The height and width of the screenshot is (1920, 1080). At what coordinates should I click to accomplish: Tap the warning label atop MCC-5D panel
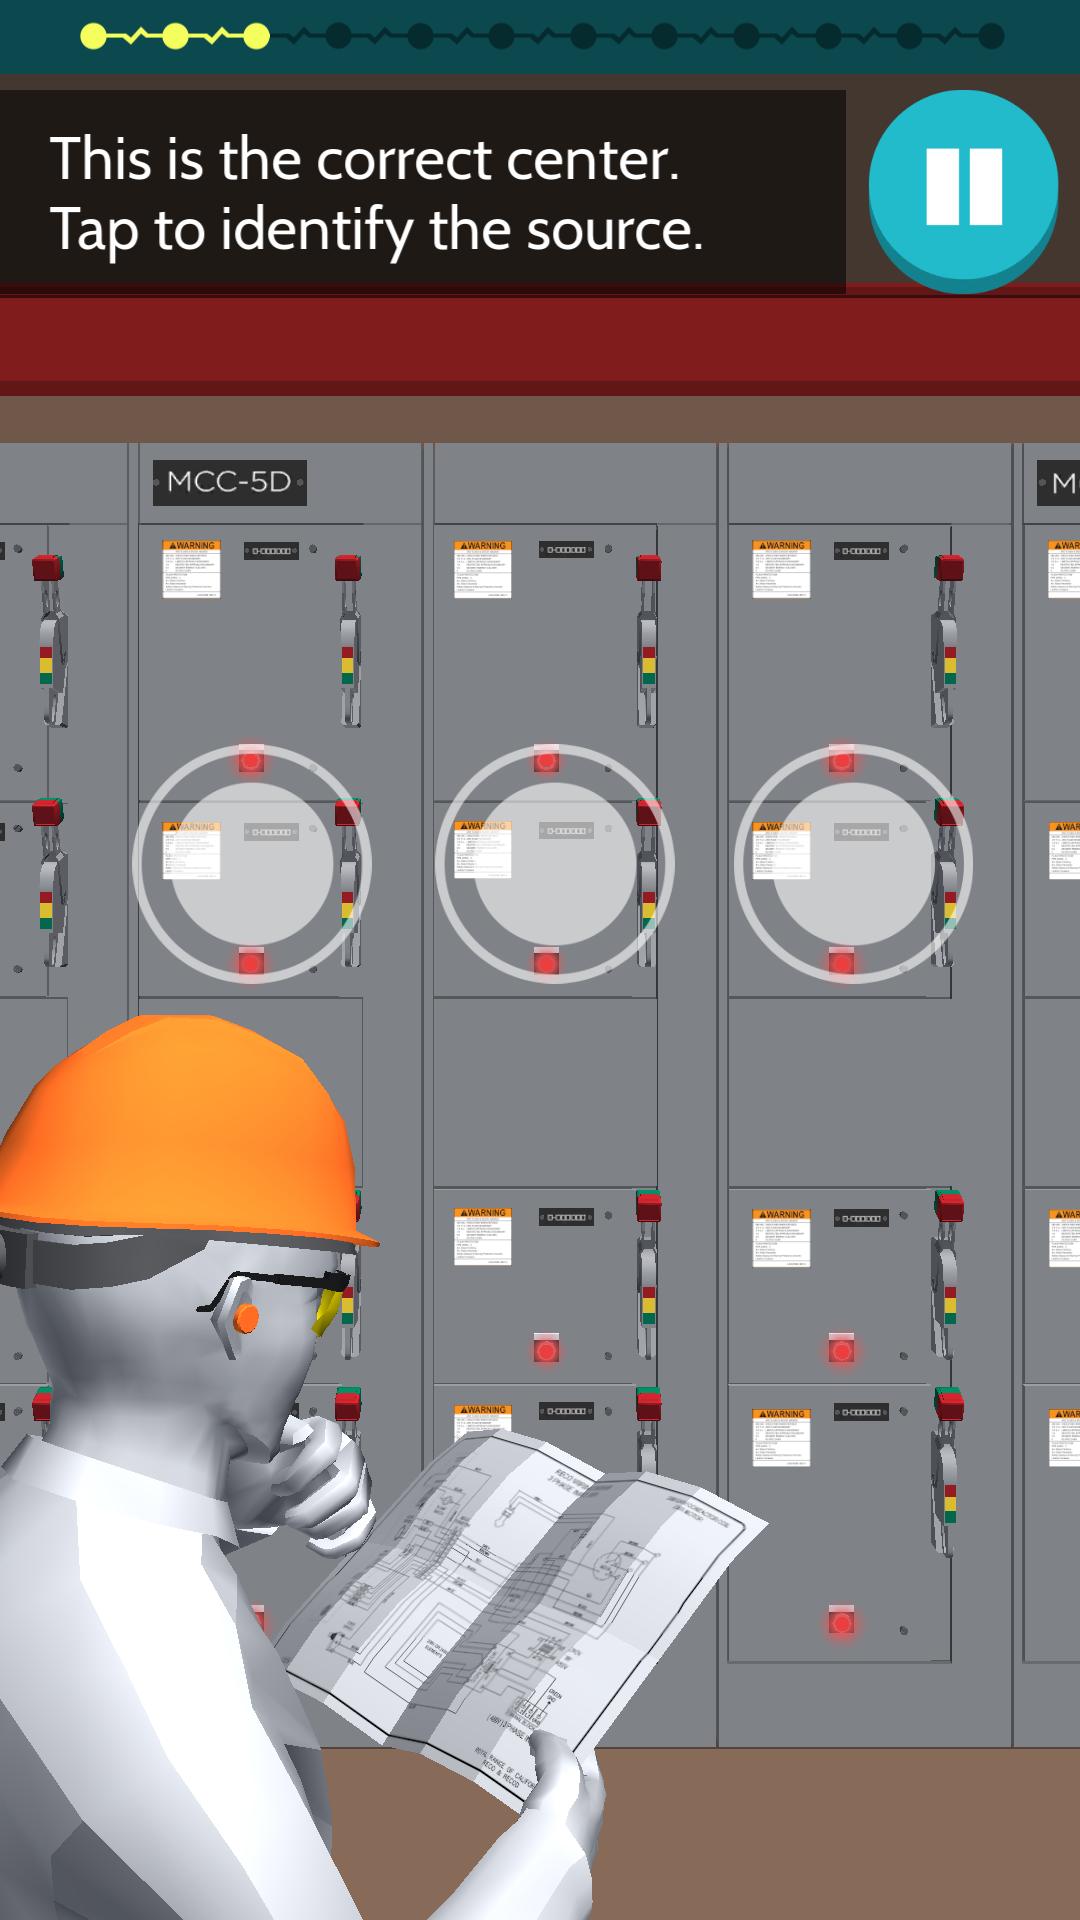pos(191,568)
